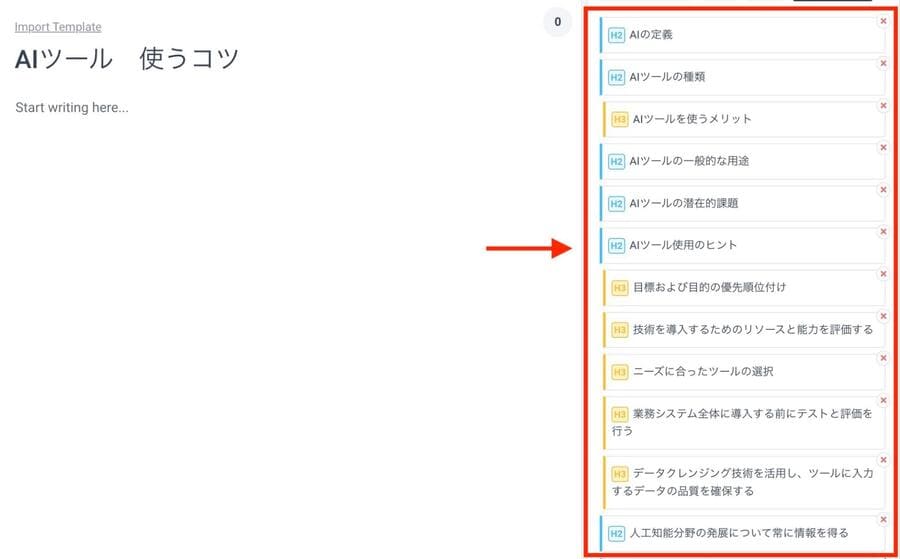Select the outline text AIツールの潜在的課題

[x=684, y=203]
